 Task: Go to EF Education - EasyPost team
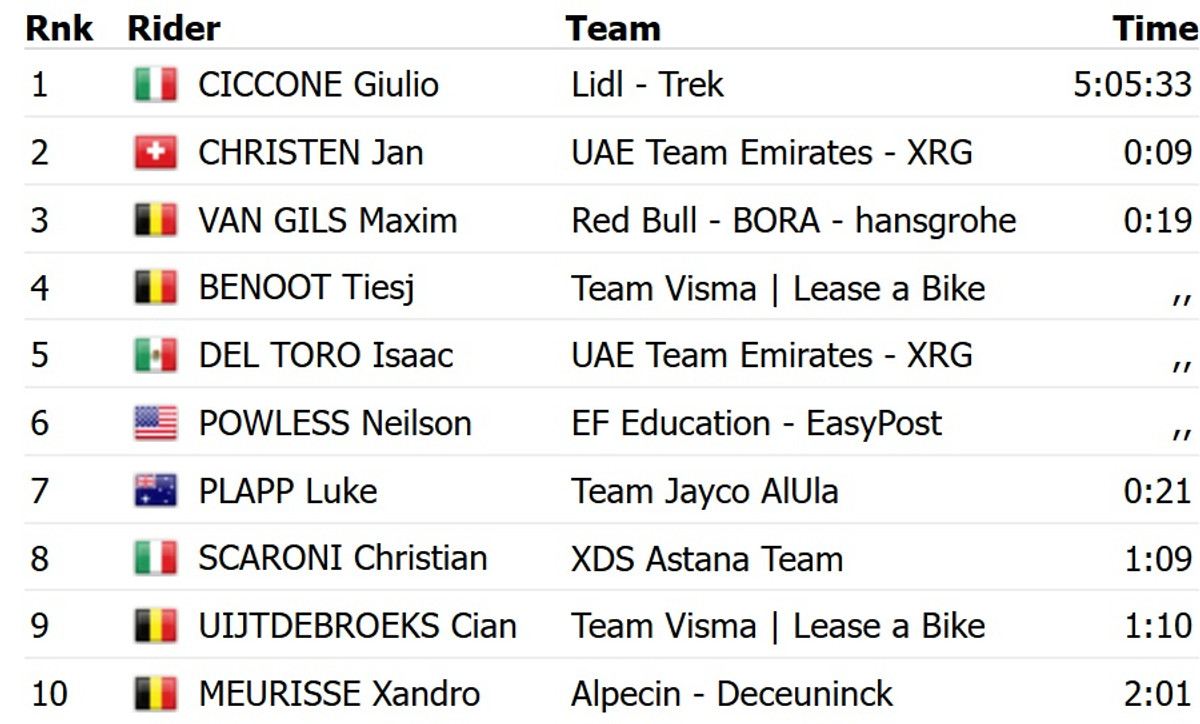click(x=756, y=423)
